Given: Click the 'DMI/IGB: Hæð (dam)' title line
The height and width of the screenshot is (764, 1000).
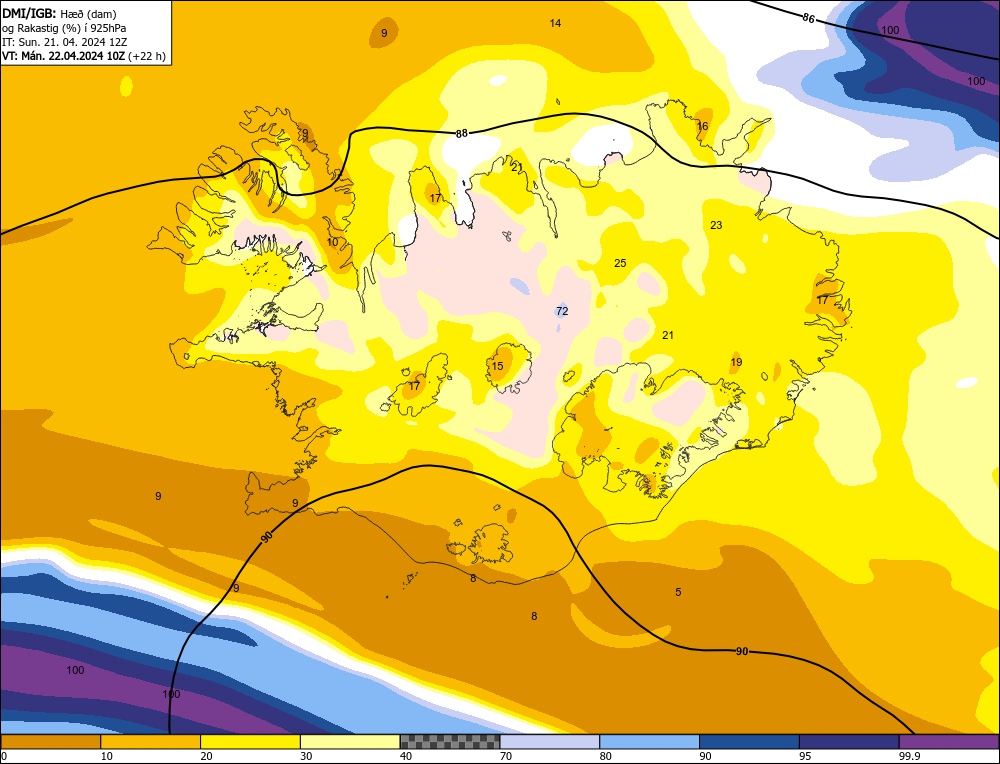Looking at the screenshot, I should [59, 13].
